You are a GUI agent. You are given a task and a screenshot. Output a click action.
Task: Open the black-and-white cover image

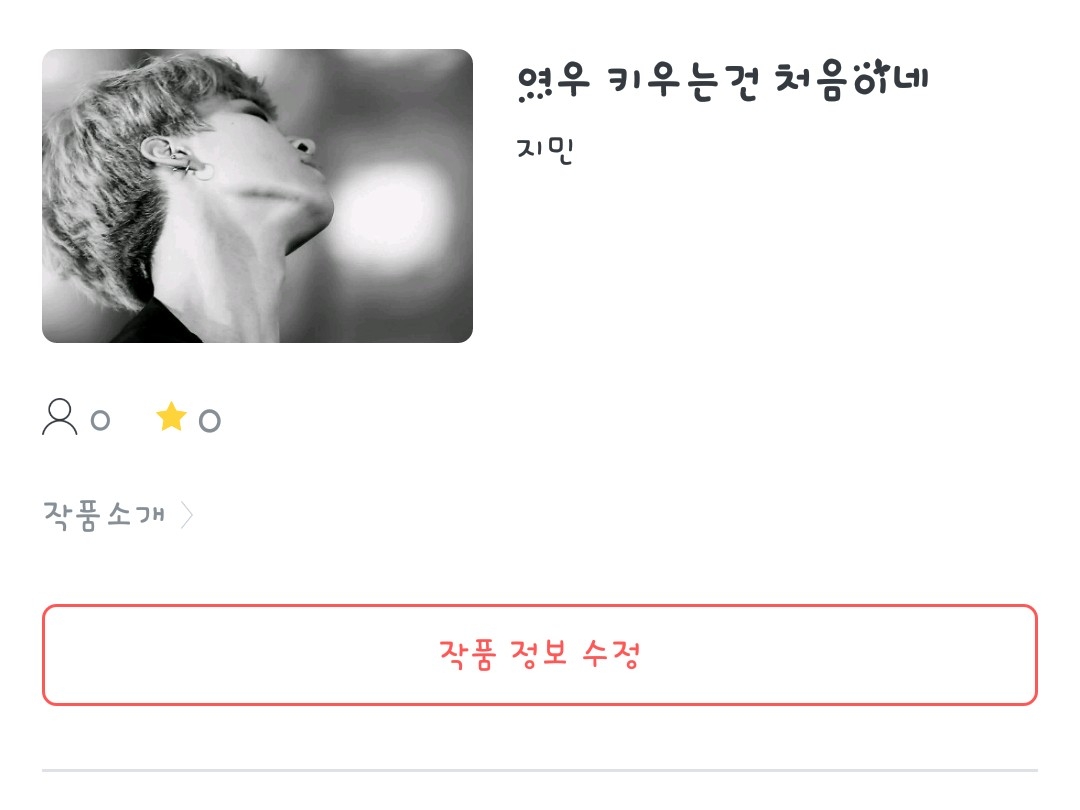pos(258,196)
